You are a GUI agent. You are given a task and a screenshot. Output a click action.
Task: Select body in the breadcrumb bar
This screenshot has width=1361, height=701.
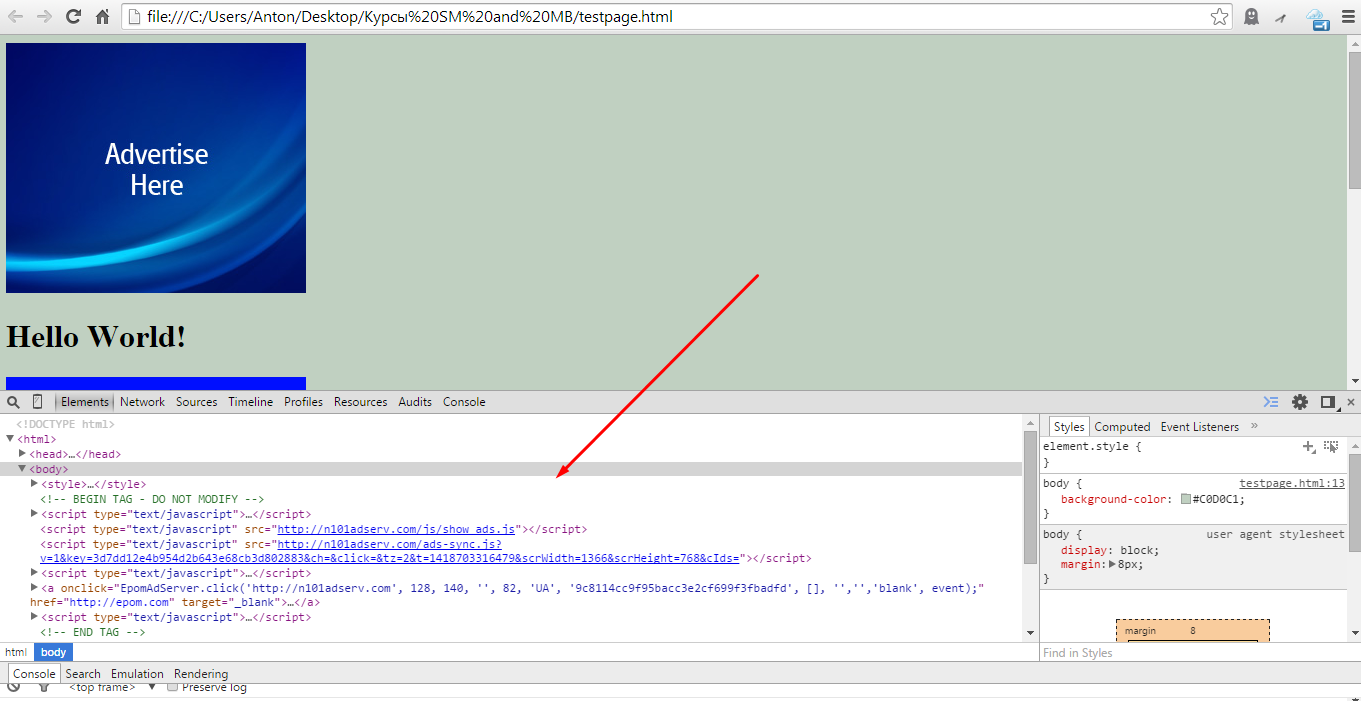tap(53, 652)
